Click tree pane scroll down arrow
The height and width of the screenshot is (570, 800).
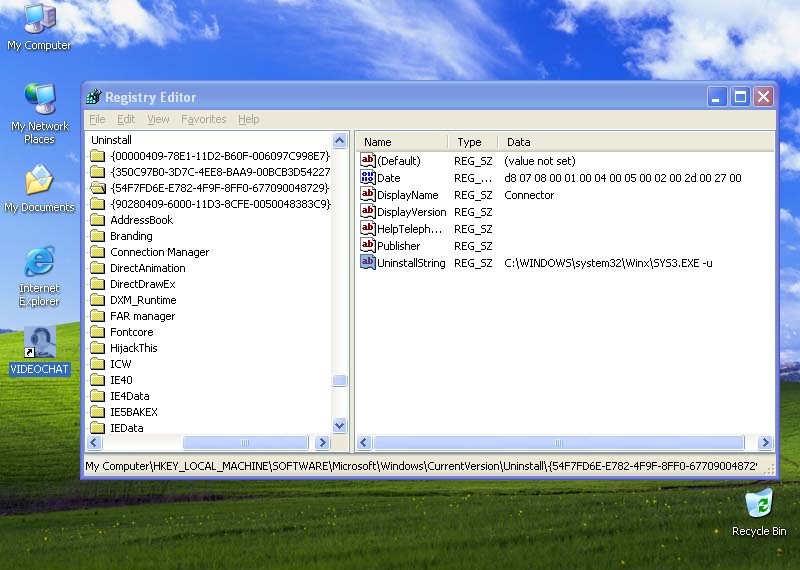(x=339, y=425)
